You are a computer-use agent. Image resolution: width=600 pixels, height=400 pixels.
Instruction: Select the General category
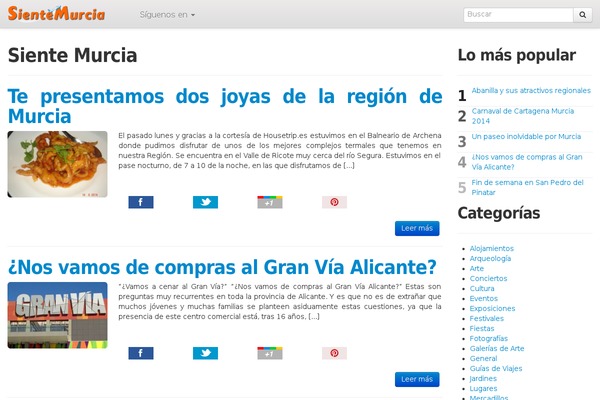(483, 358)
